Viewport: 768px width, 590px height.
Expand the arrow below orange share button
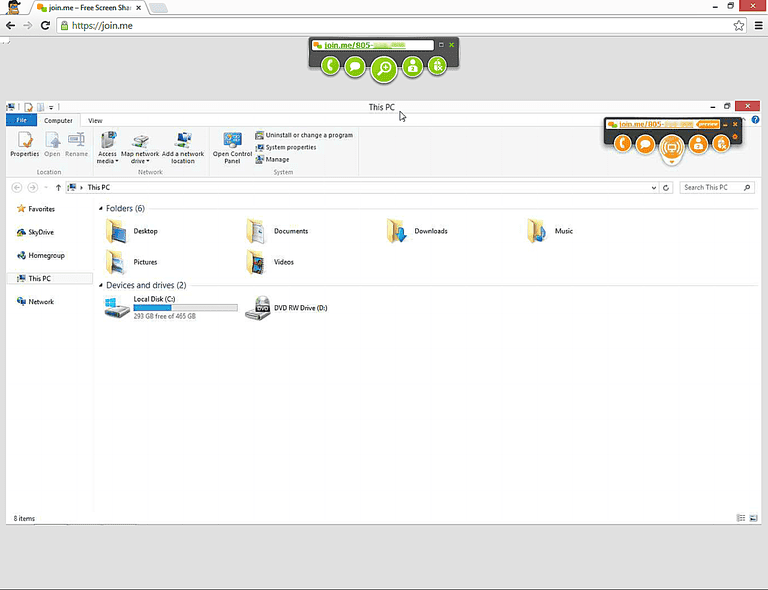672,162
